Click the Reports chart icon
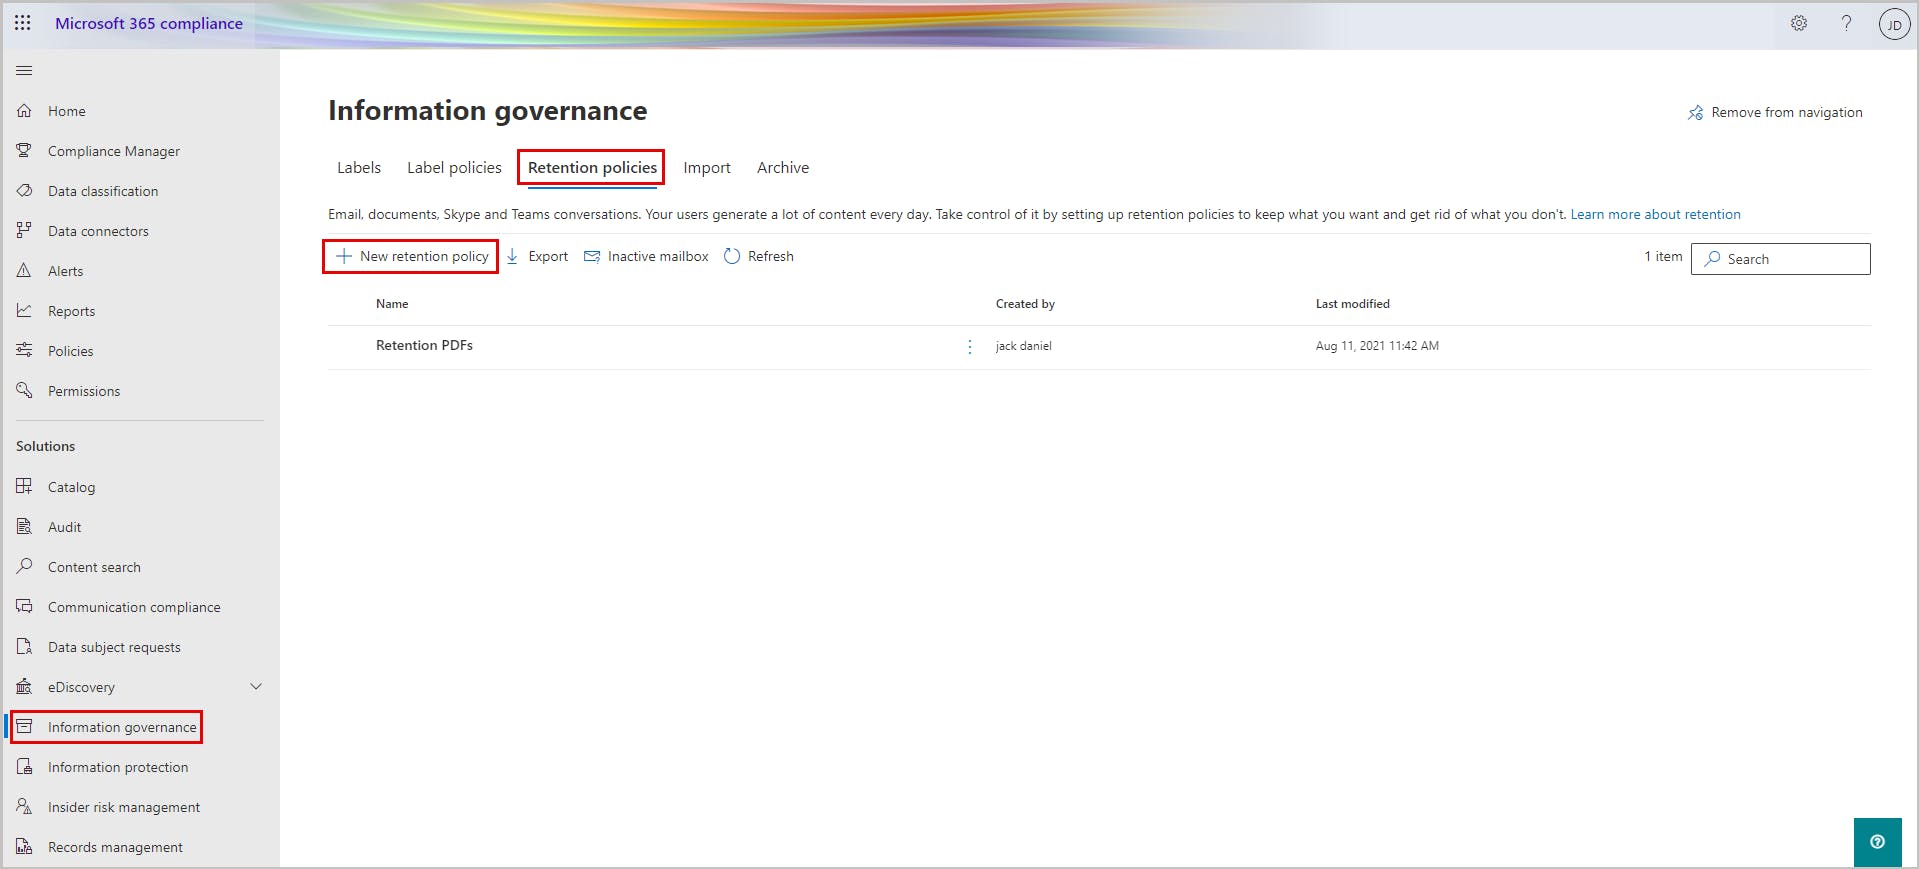 point(24,311)
